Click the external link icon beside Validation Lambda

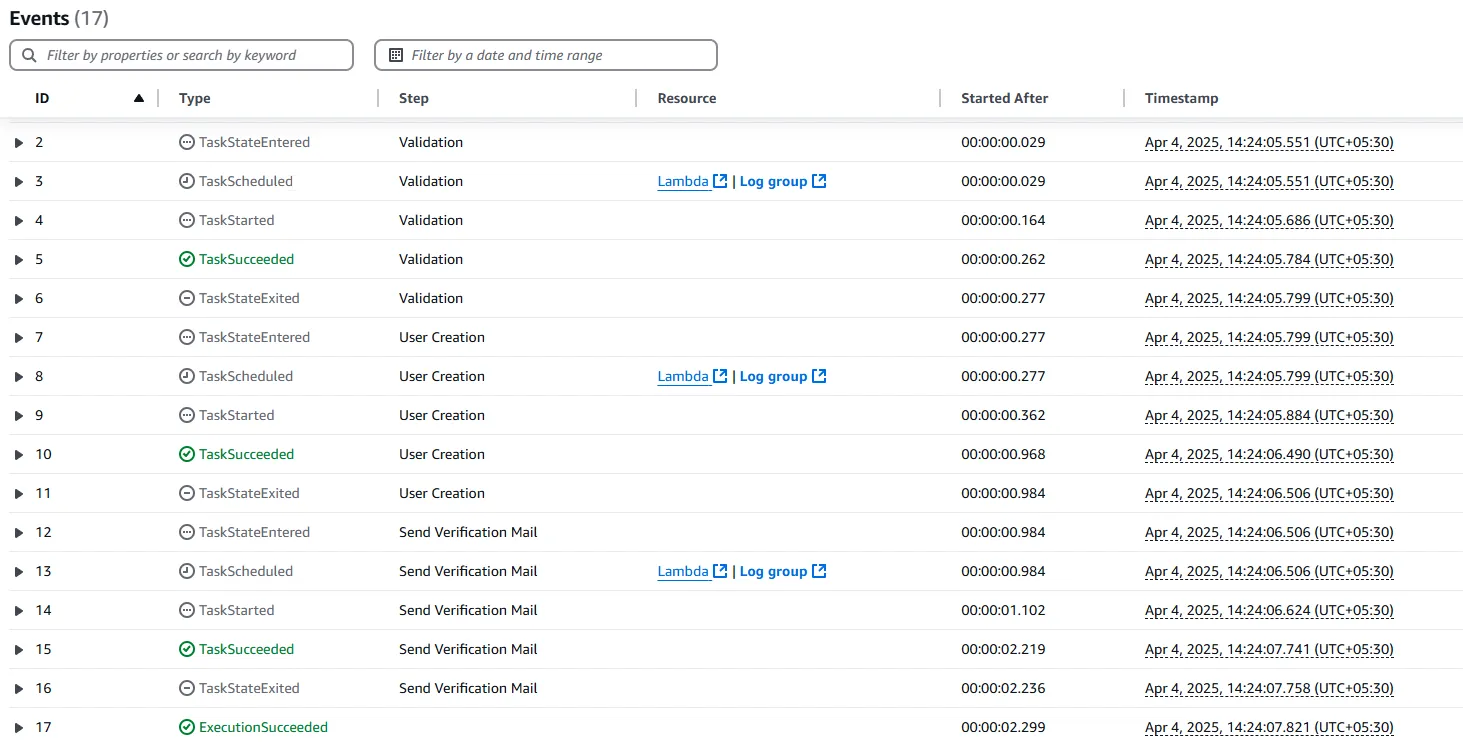(x=720, y=182)
